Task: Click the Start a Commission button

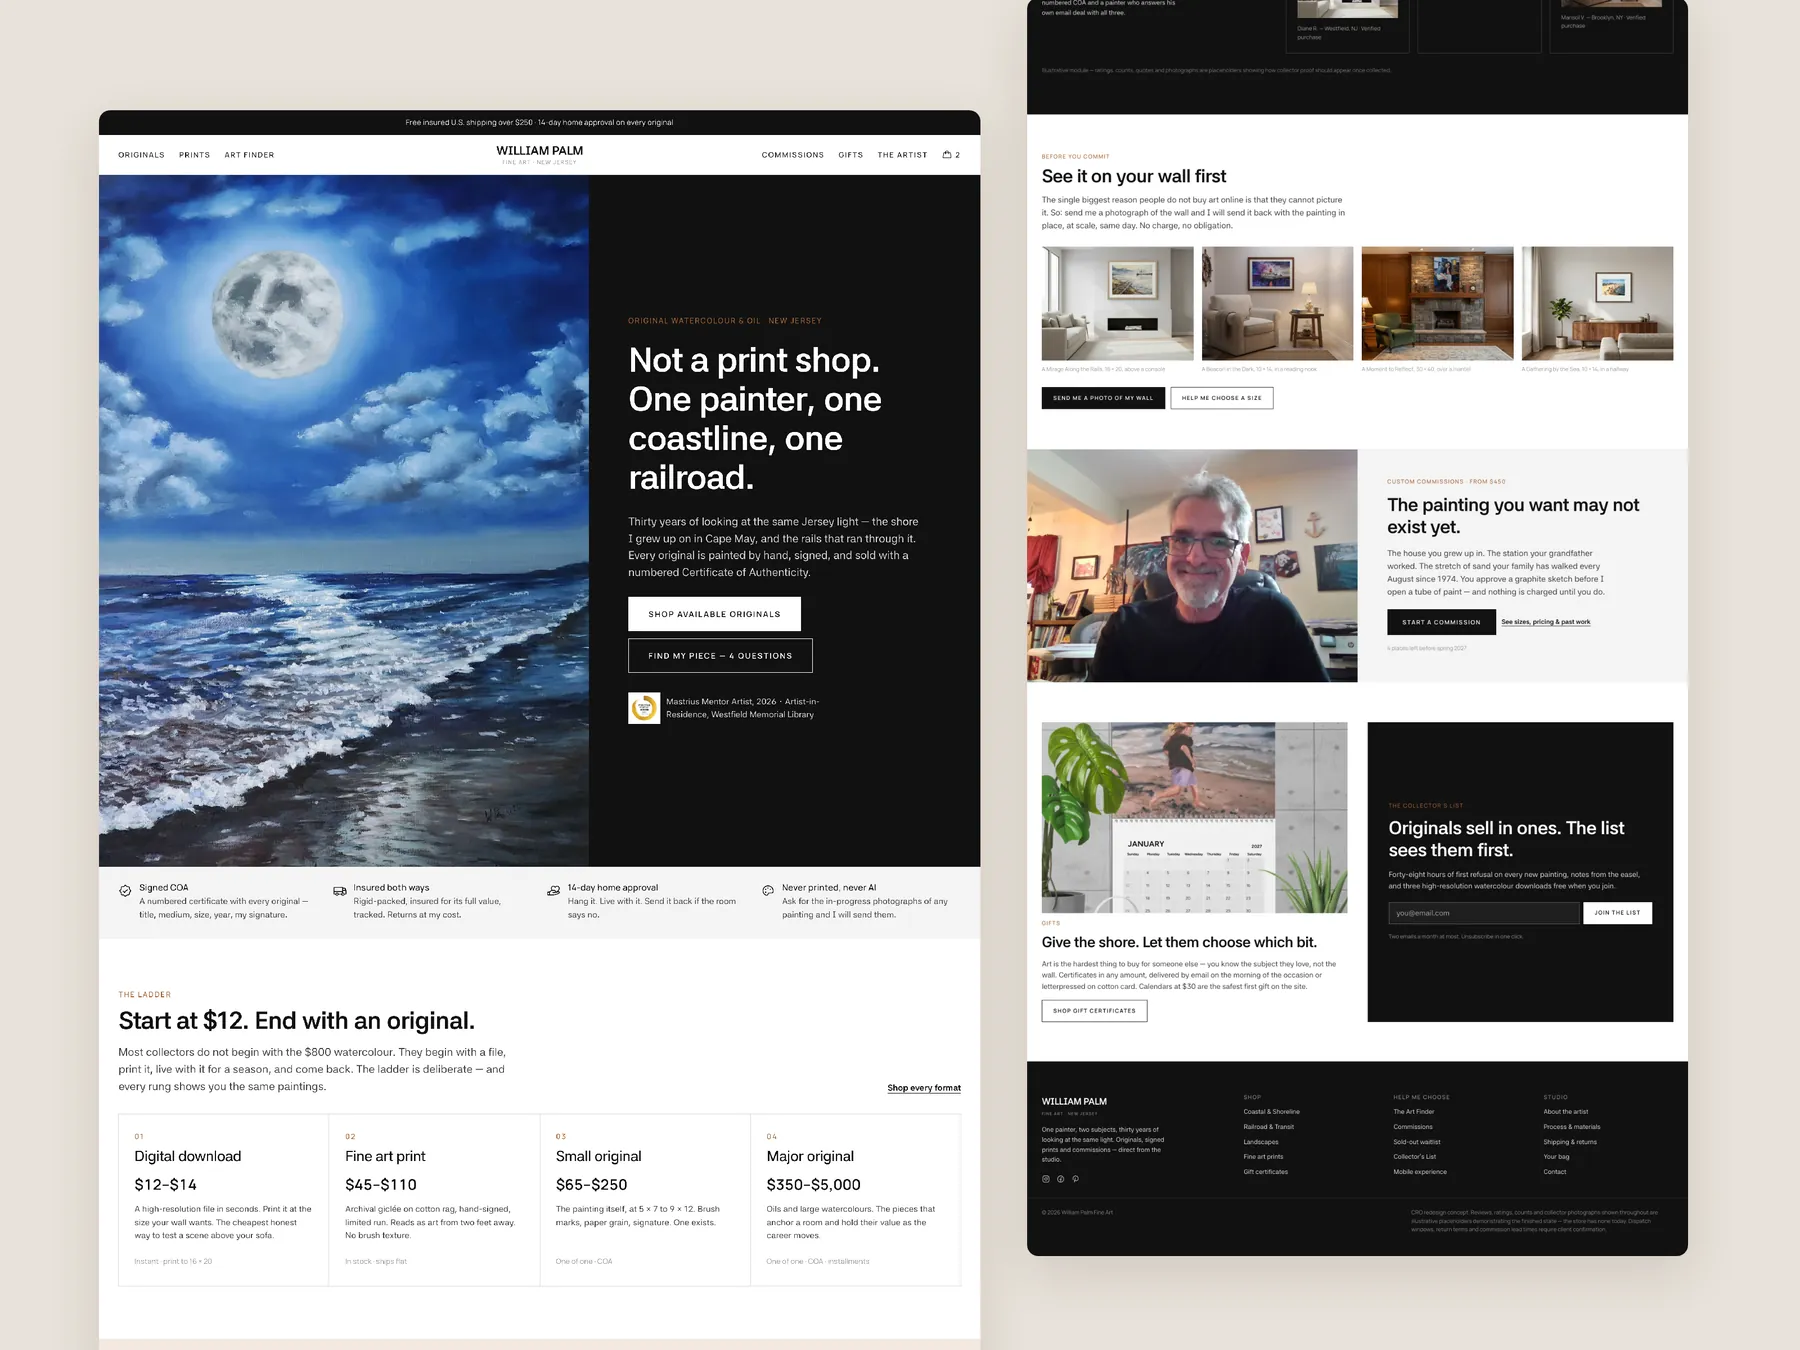Action: (1441, 622)
